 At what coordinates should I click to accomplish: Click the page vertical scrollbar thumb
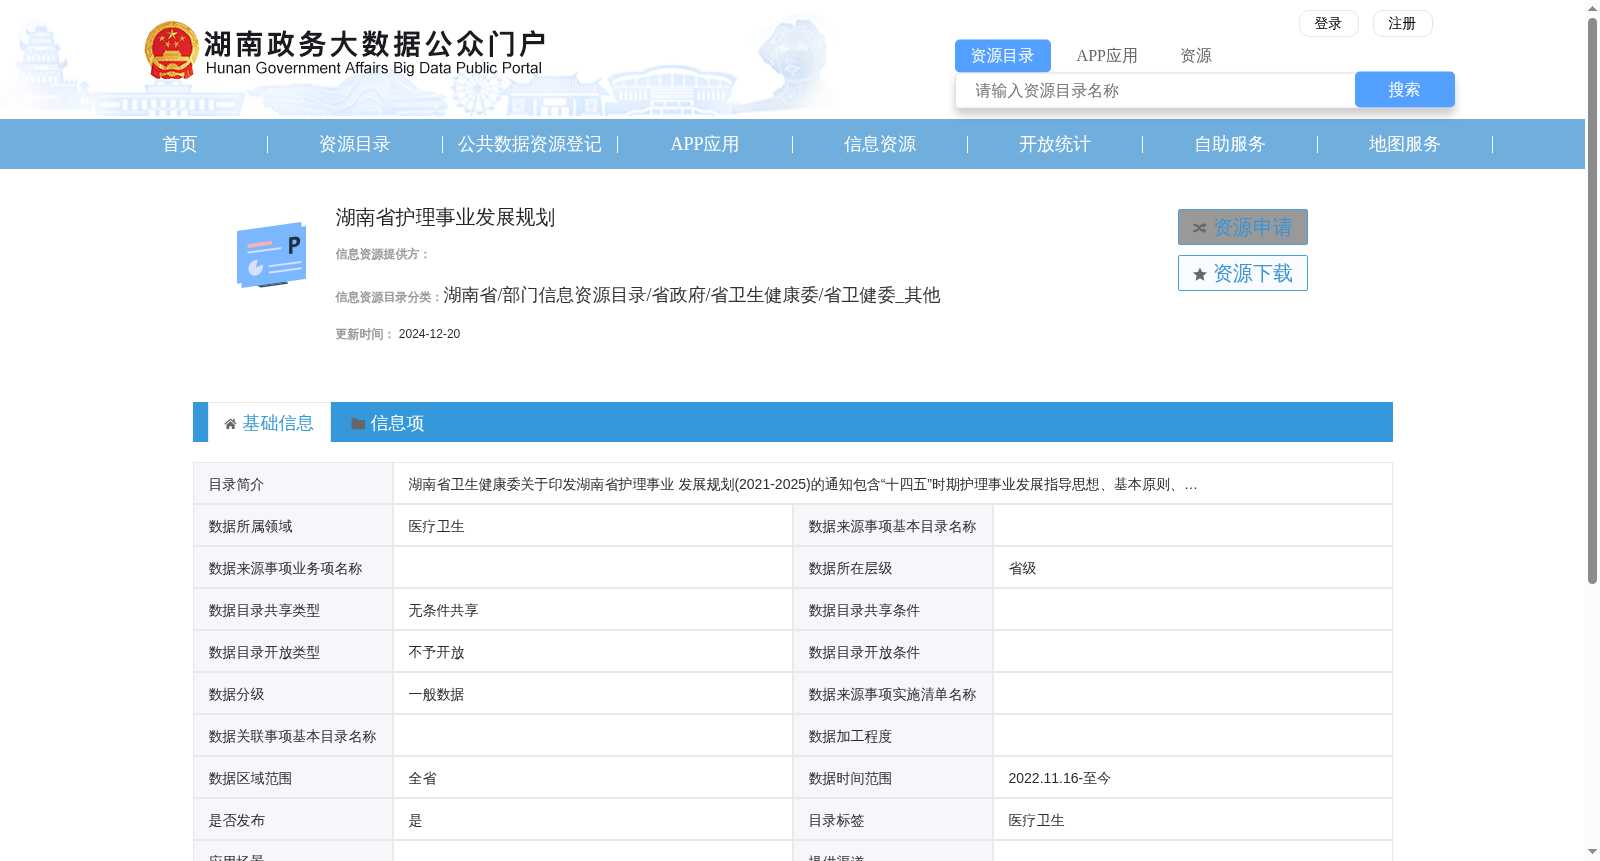(x=1592, y=300)
